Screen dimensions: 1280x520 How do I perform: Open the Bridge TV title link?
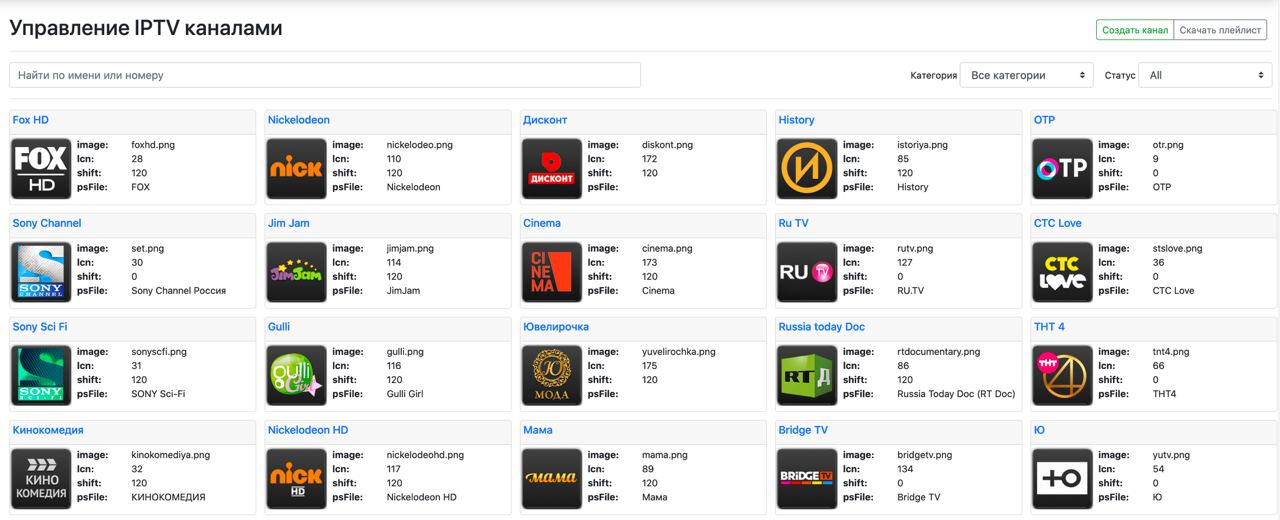click(x=803, y=430)
